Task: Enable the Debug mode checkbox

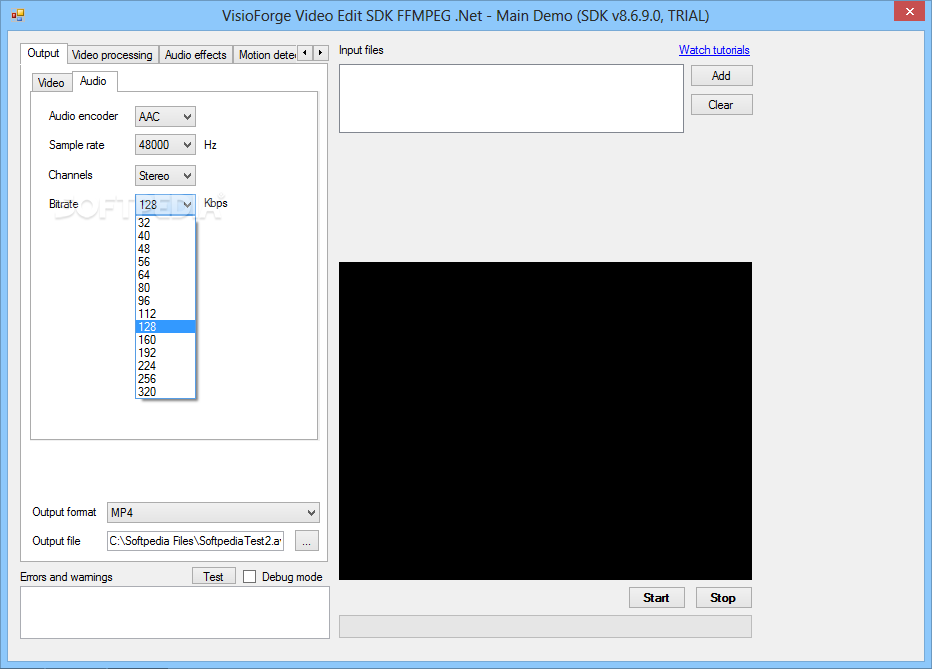Action: (250, 577)
